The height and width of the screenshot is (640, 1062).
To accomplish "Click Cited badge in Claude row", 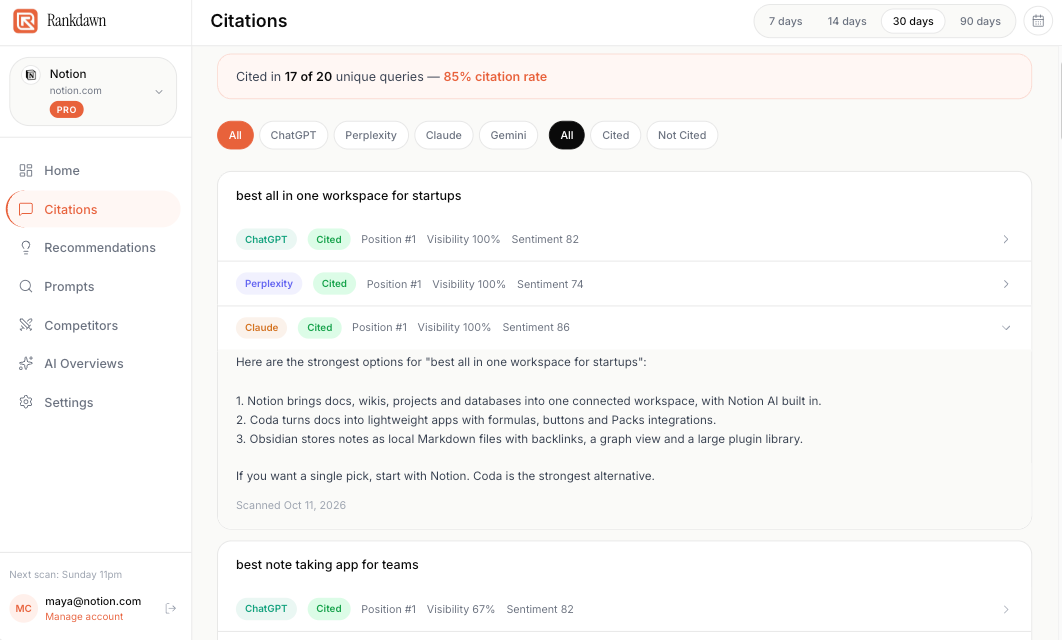I will (320, 328).
